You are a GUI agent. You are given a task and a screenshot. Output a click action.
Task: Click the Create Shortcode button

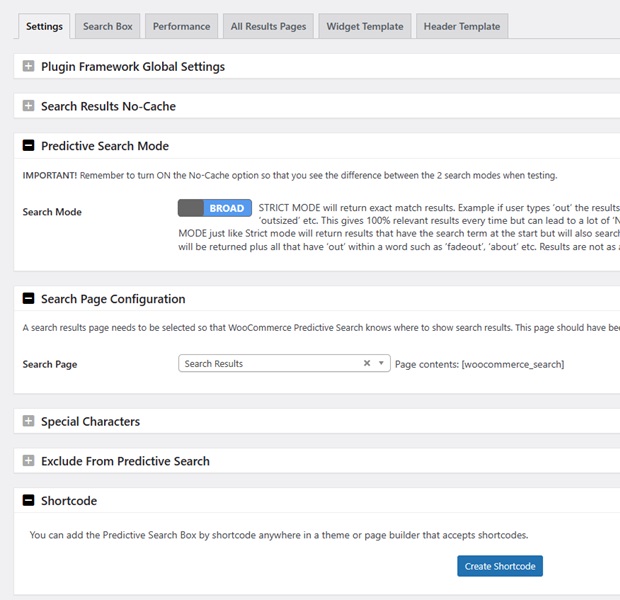click(x=500, y=566)
